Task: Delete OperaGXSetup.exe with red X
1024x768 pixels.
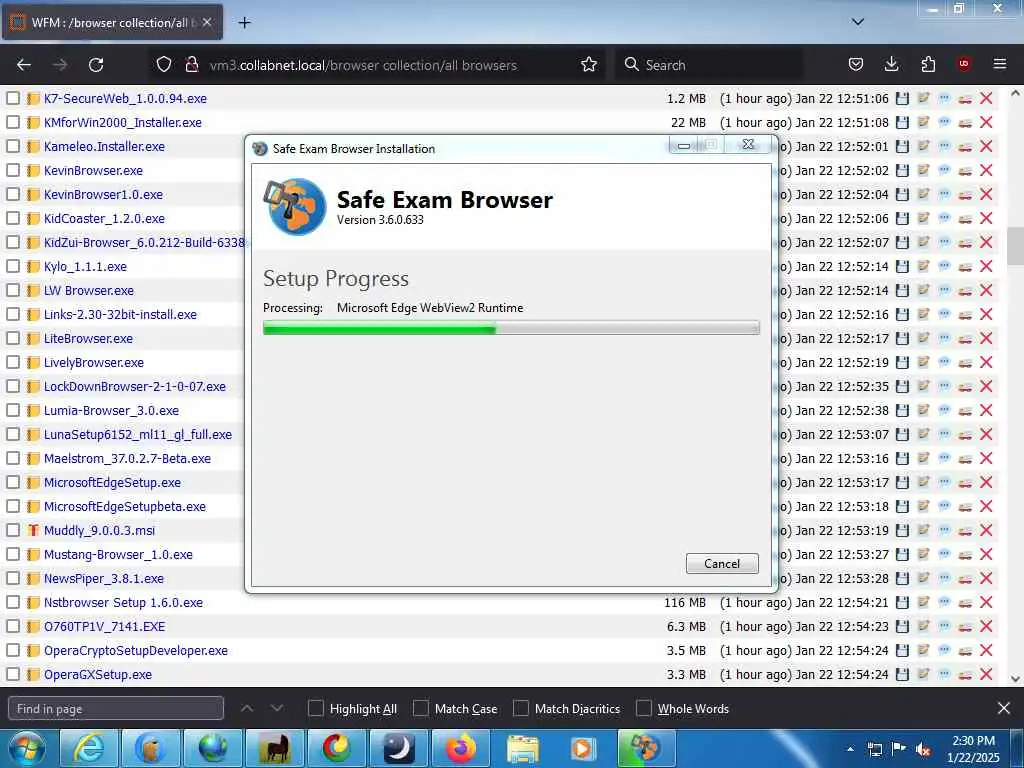Action: 986,674
